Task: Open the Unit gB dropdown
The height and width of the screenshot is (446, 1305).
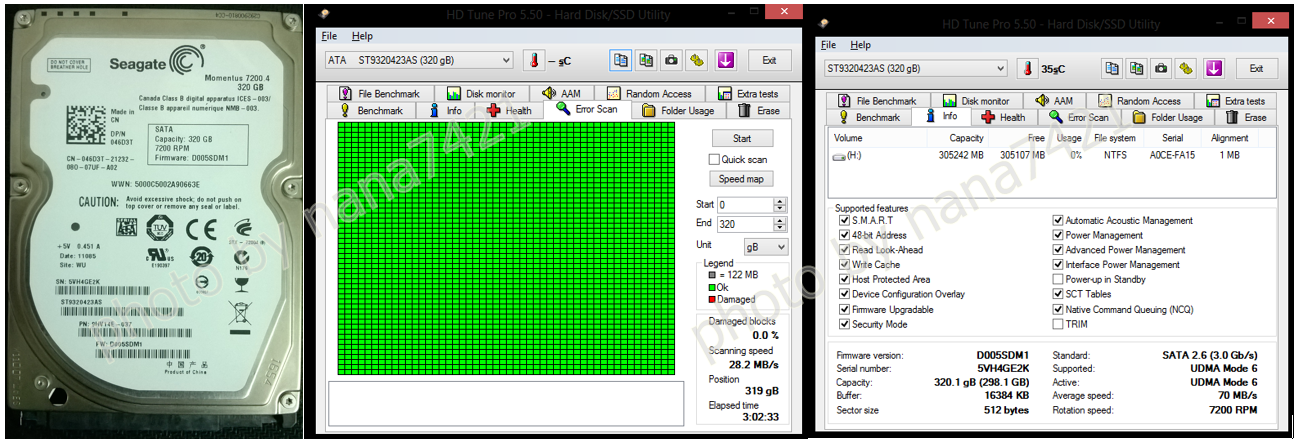Action: pyautogui.click(x=765, y=246)
